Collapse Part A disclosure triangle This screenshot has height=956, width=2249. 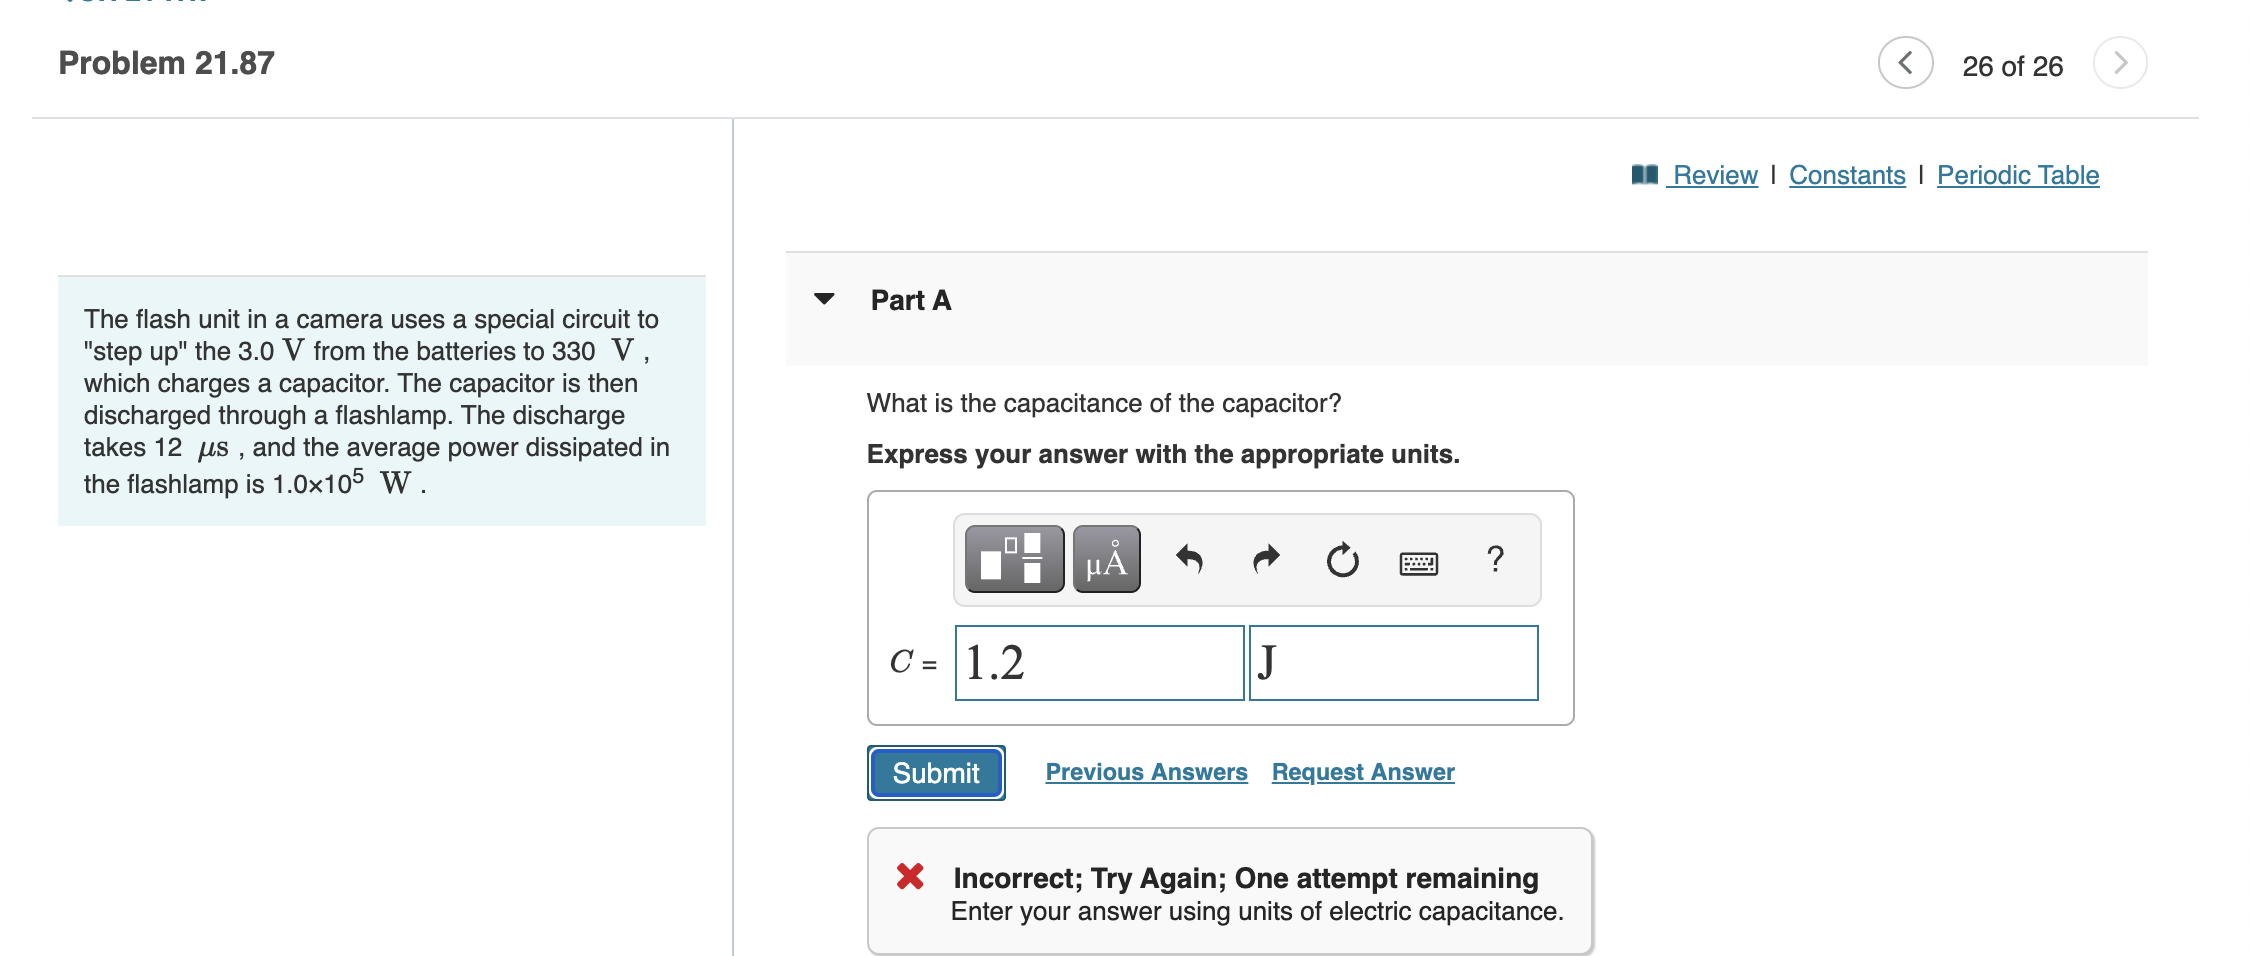824,299
